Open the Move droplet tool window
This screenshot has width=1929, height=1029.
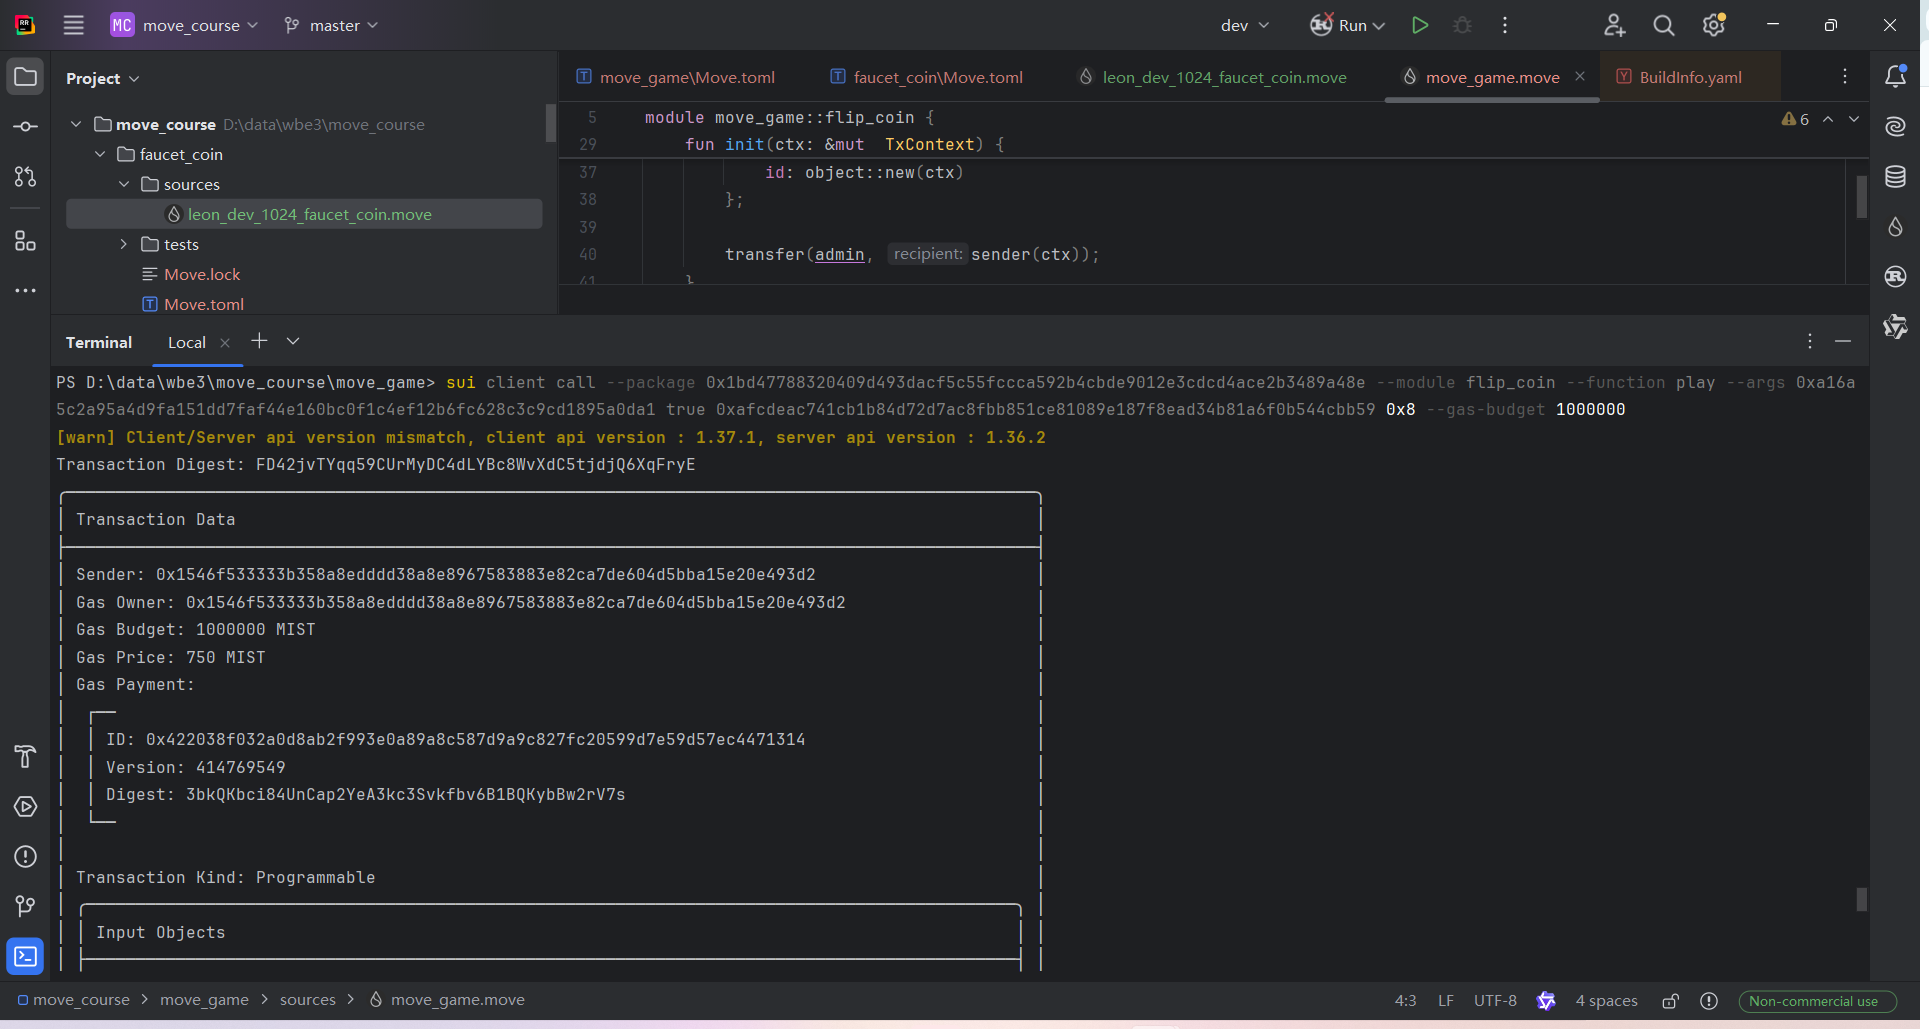[x=1895, y=227]
